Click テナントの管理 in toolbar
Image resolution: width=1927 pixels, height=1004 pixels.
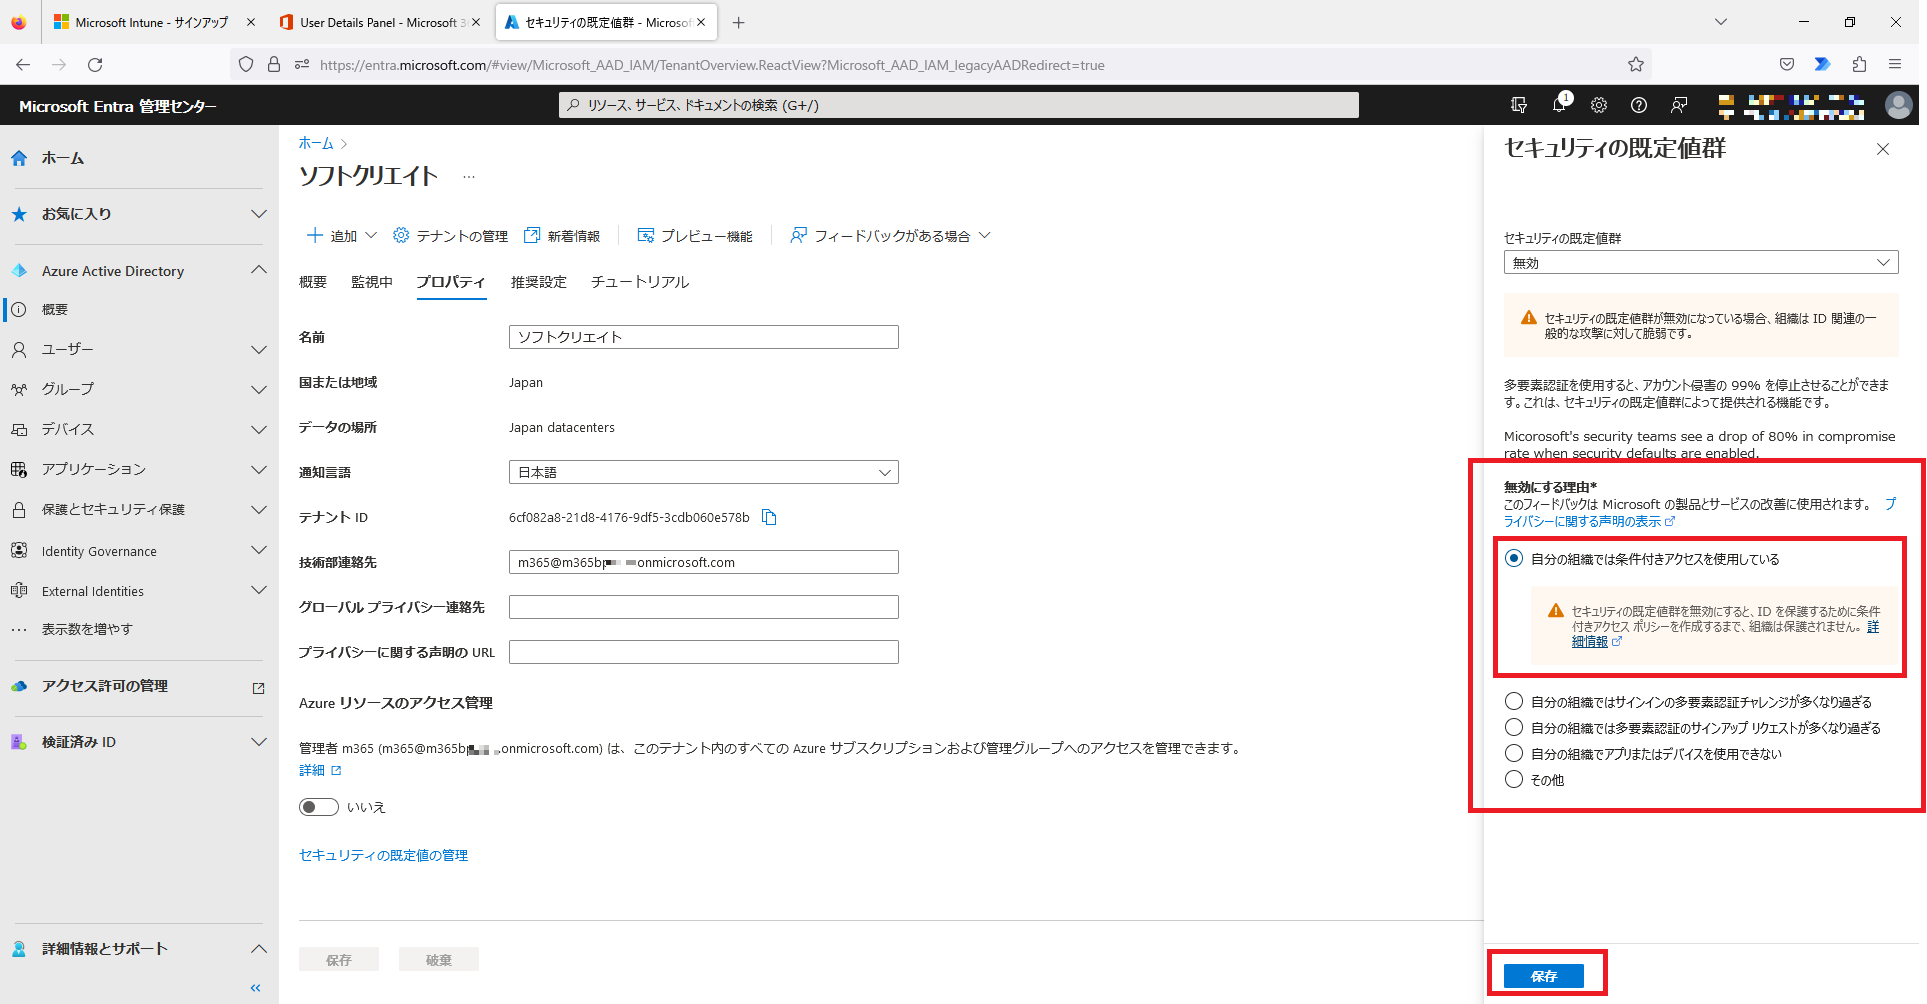click(450, 236)
